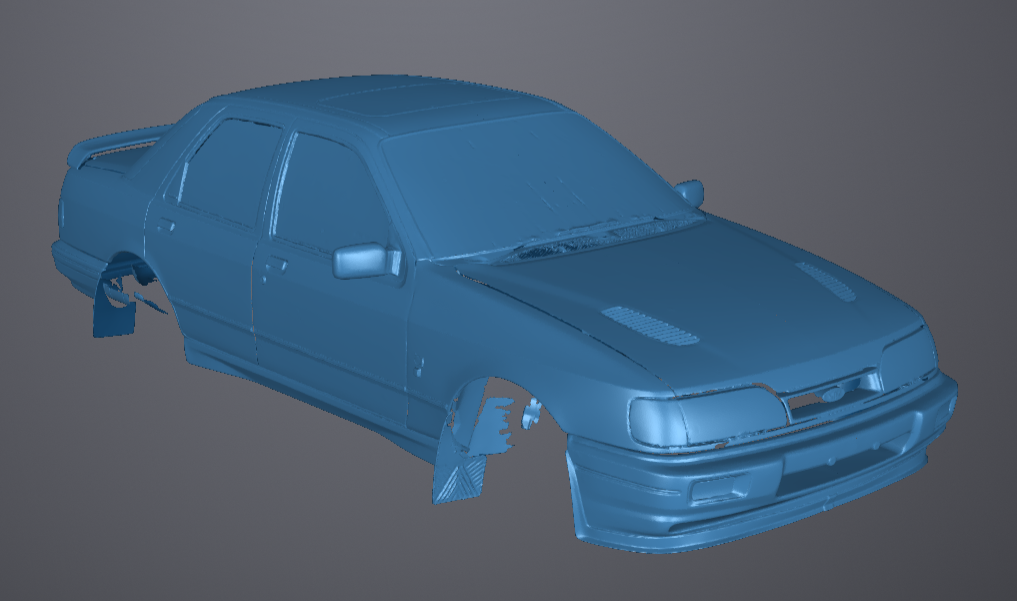The image size is (1017, 601).
Task: Click the rear spoiler on the car model
Action: click(x=110, y=146)
